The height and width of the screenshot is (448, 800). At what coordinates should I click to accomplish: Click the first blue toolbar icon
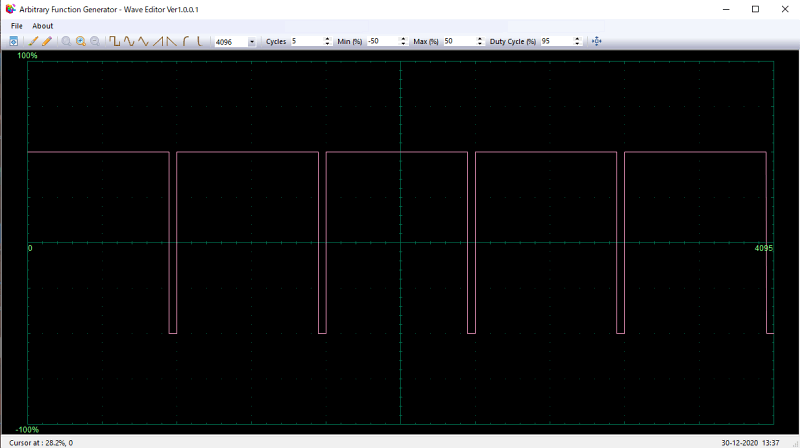13,41
